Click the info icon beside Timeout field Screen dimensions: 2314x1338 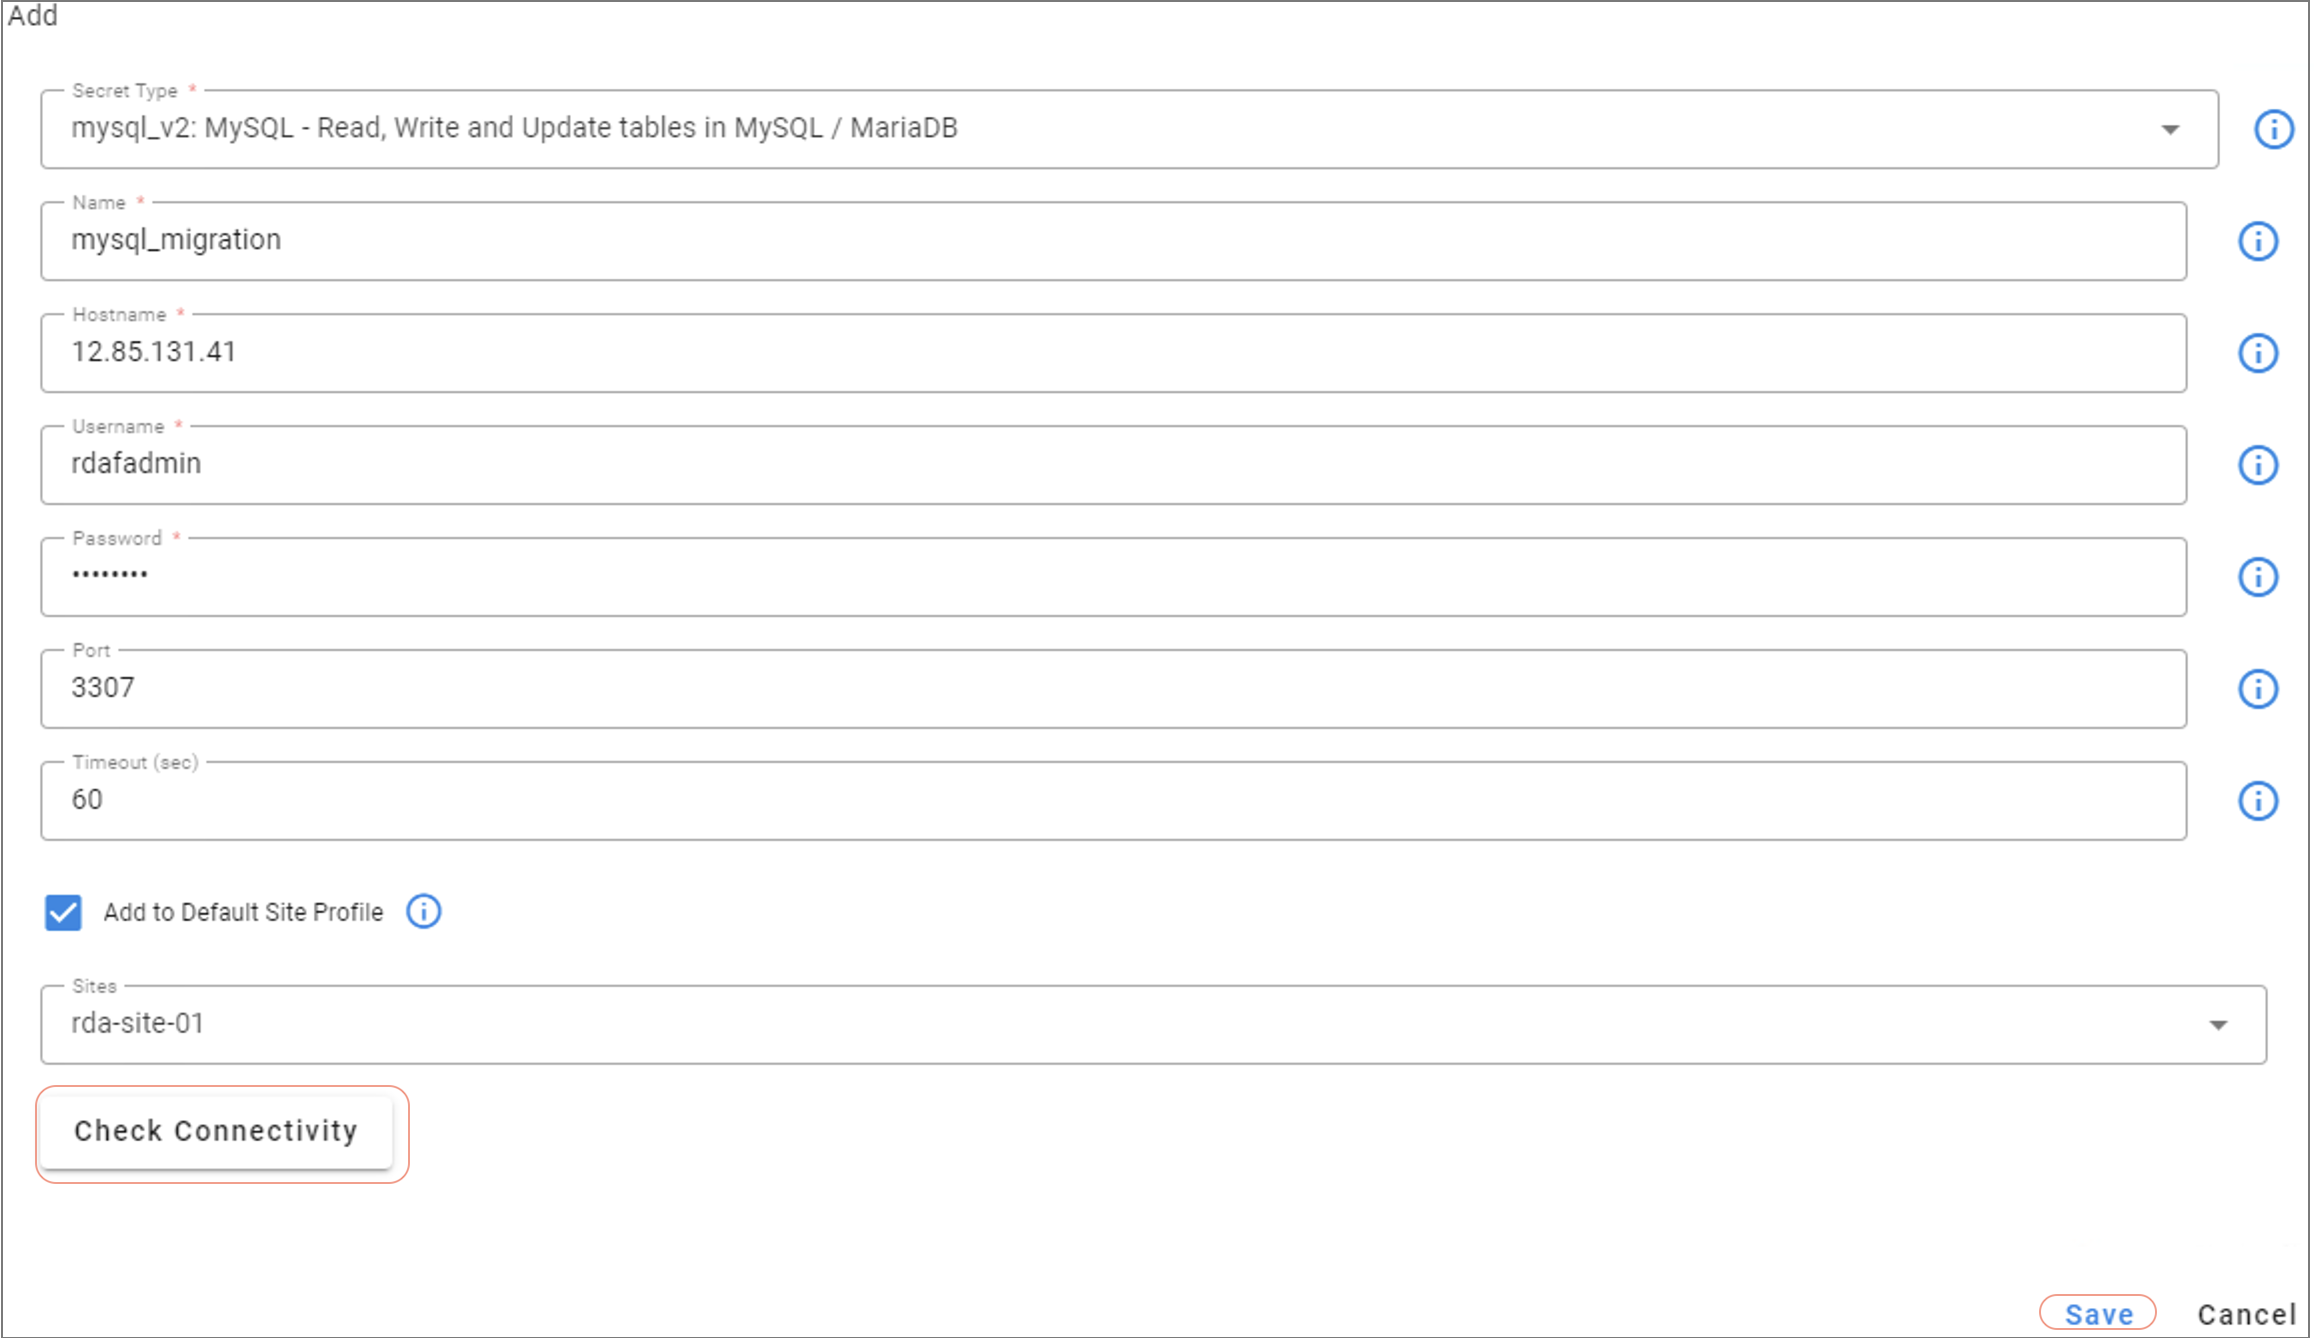coord(2257,801)
